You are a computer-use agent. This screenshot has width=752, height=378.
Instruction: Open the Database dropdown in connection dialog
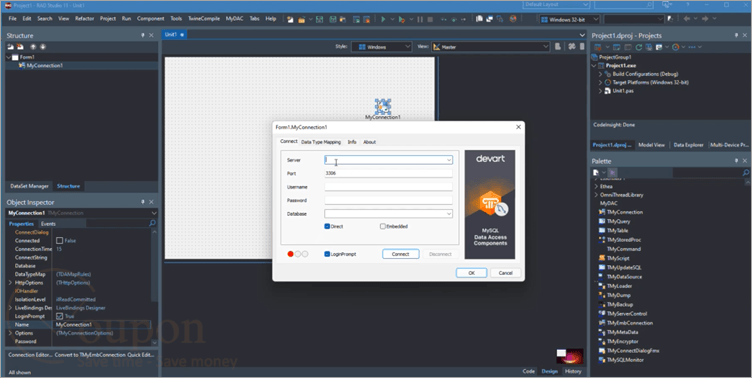[x=448, y=214]
